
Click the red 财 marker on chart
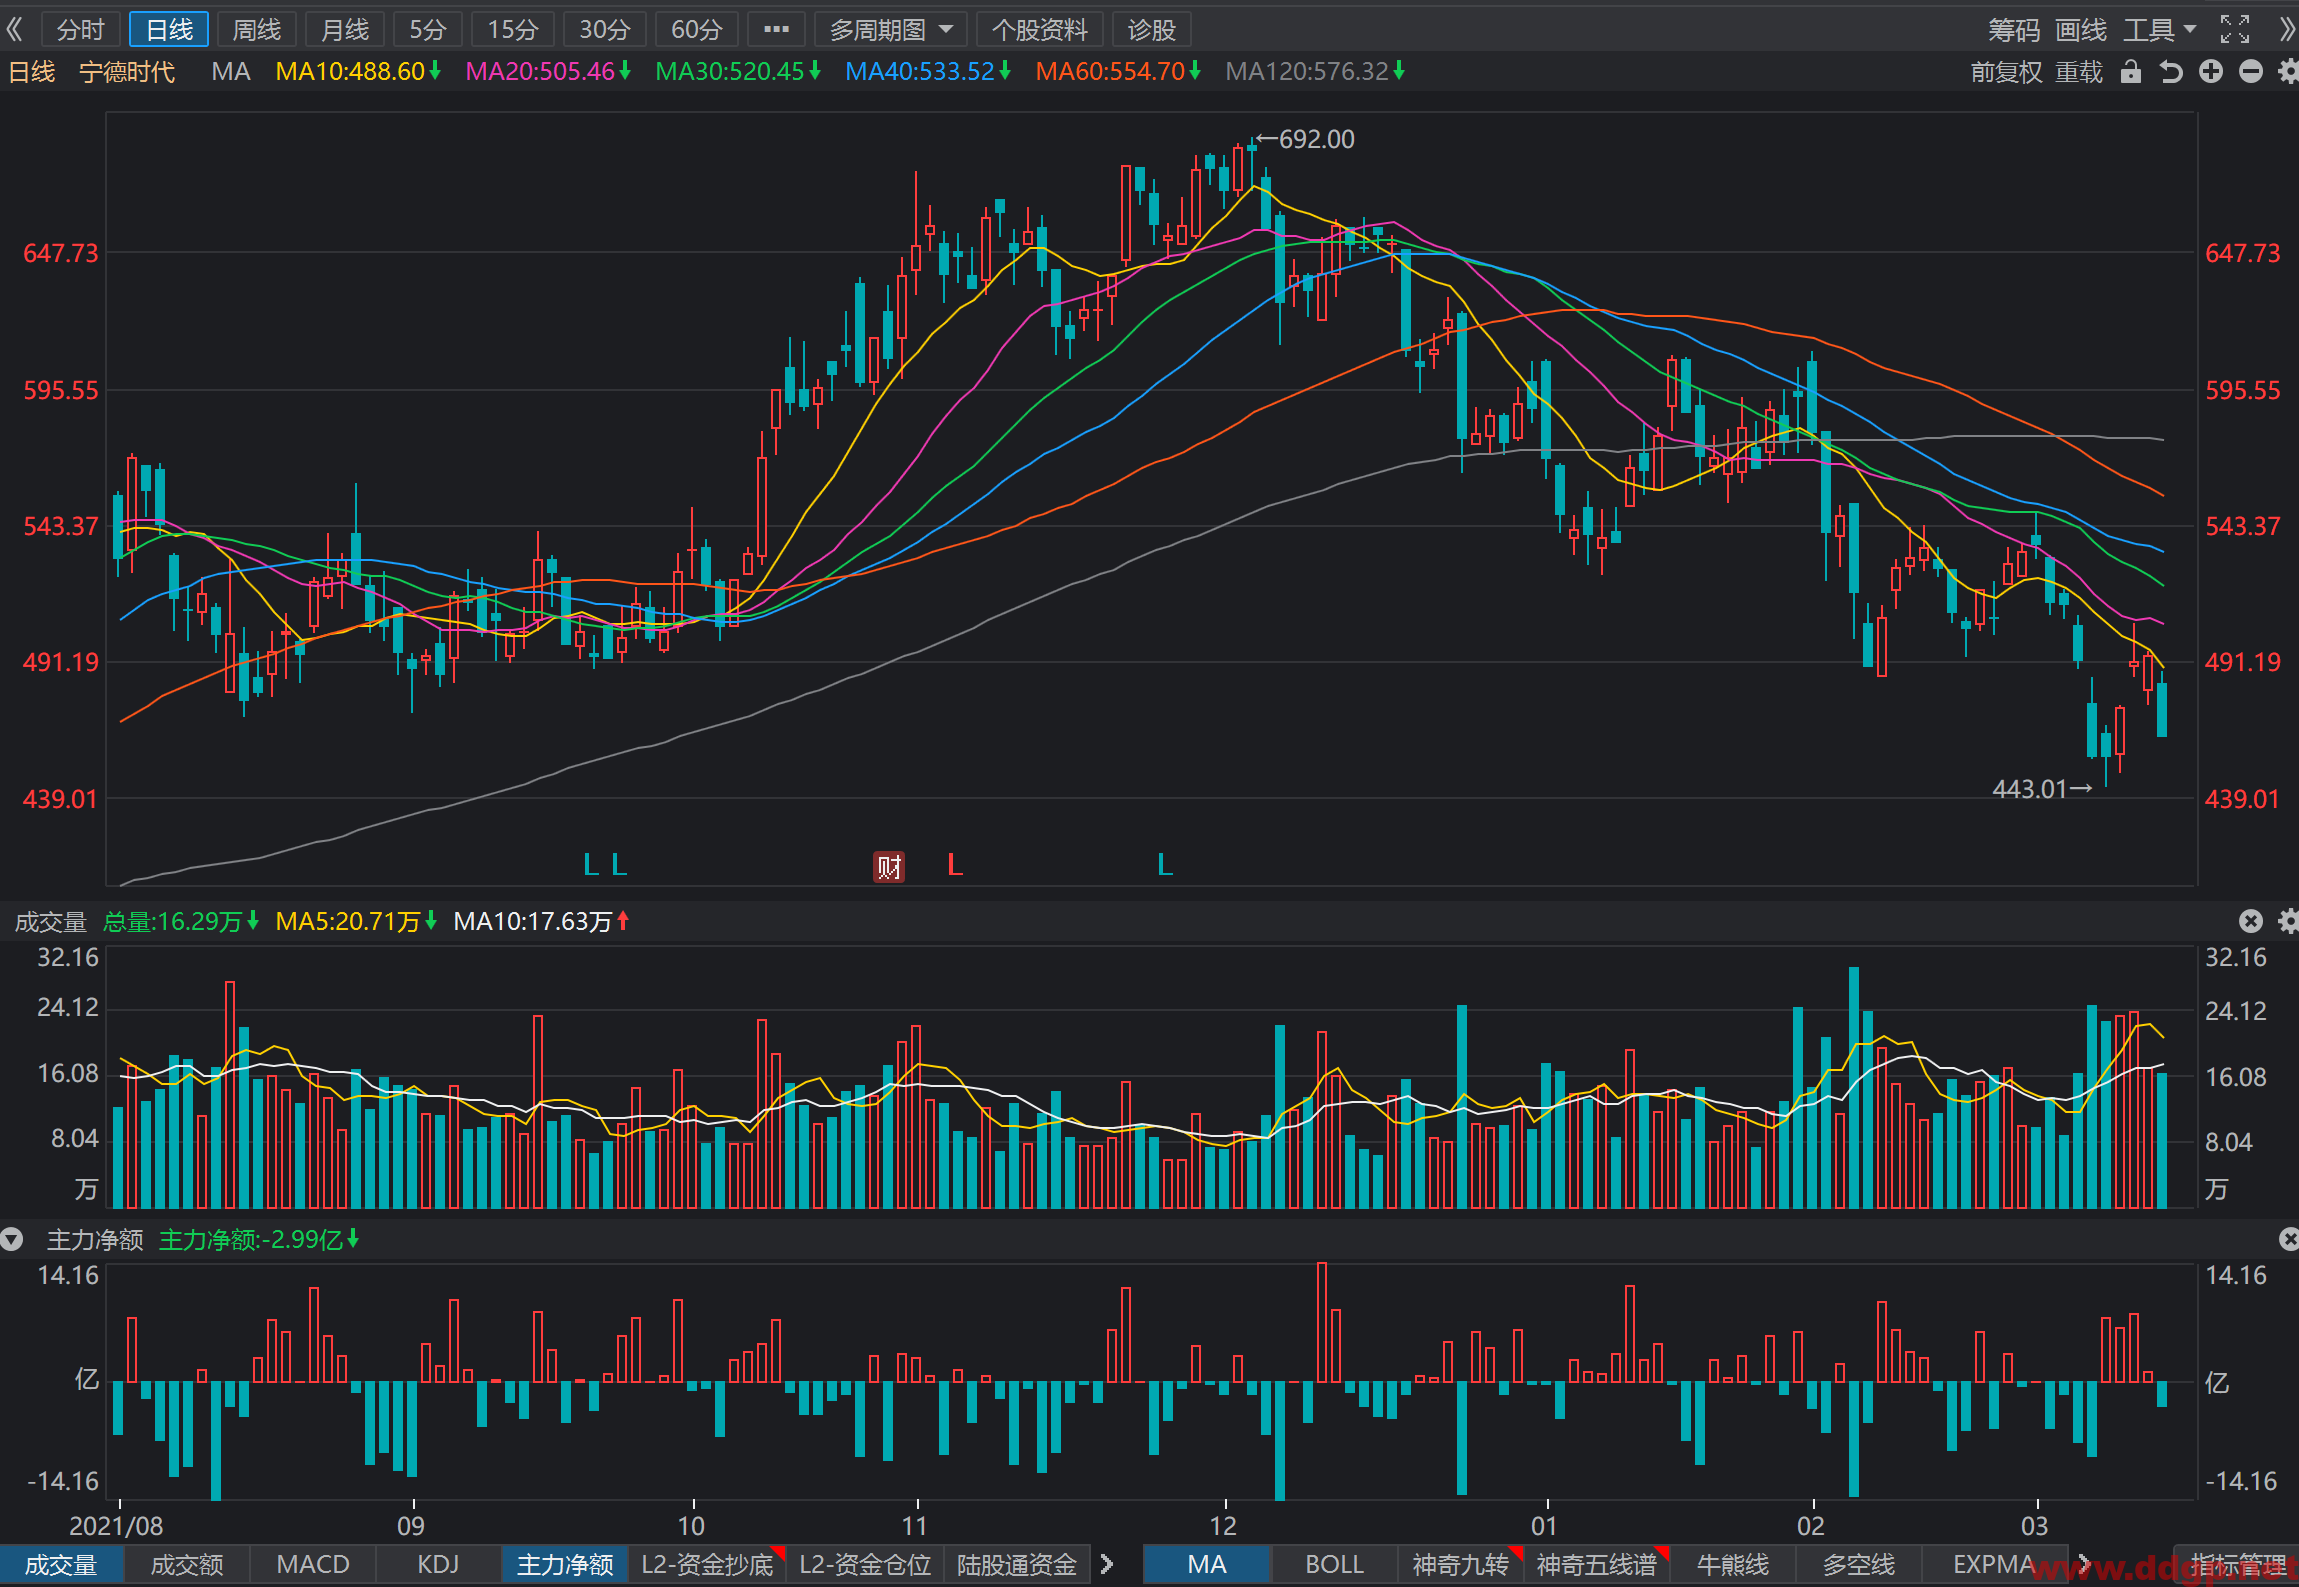[889, 866]
